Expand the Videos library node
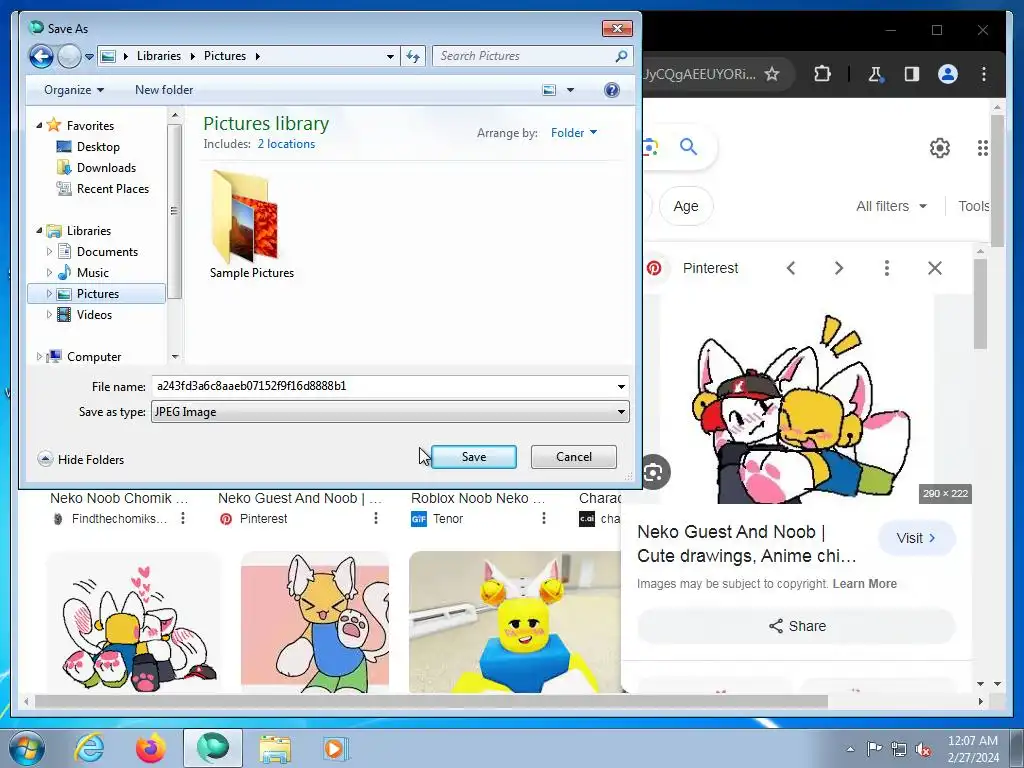The height and width of the screenshot is (768, 1024). pyautogui.click(x=49, y=315)
